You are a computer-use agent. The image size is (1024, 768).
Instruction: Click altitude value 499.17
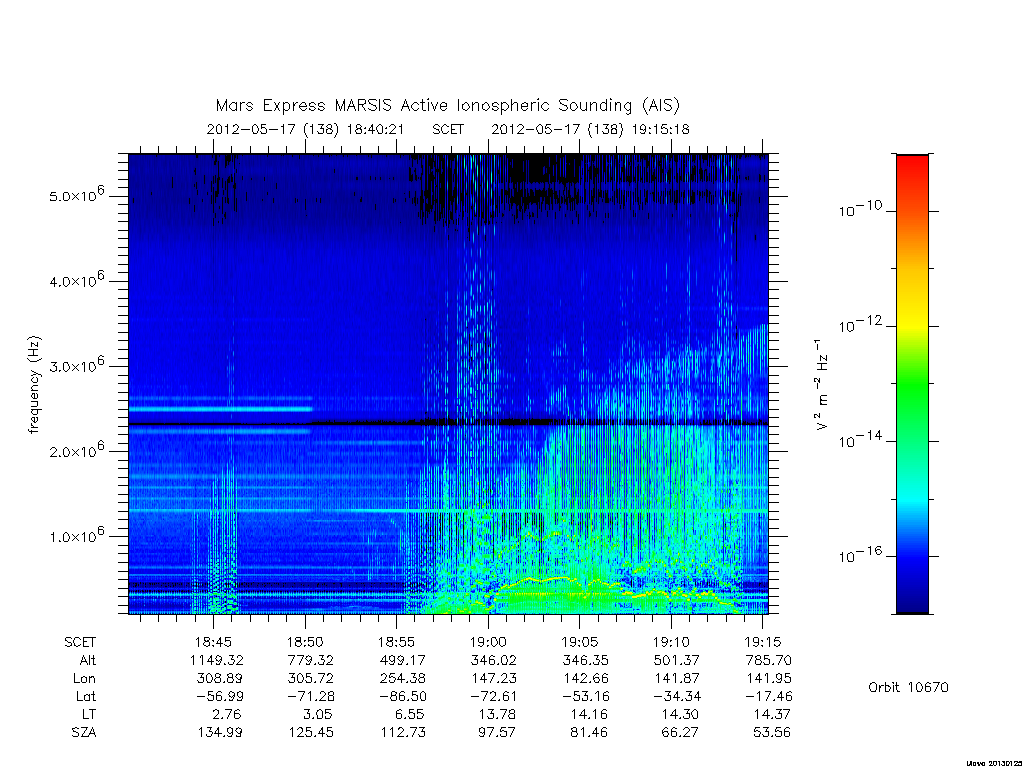coord(402,660)
